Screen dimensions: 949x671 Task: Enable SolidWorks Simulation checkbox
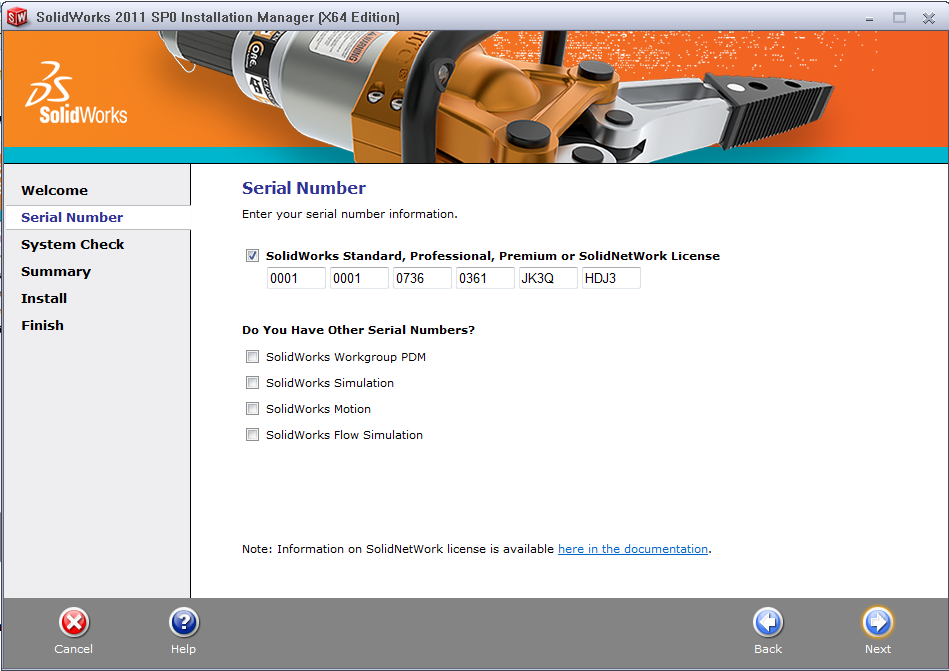tap(252, 383)
